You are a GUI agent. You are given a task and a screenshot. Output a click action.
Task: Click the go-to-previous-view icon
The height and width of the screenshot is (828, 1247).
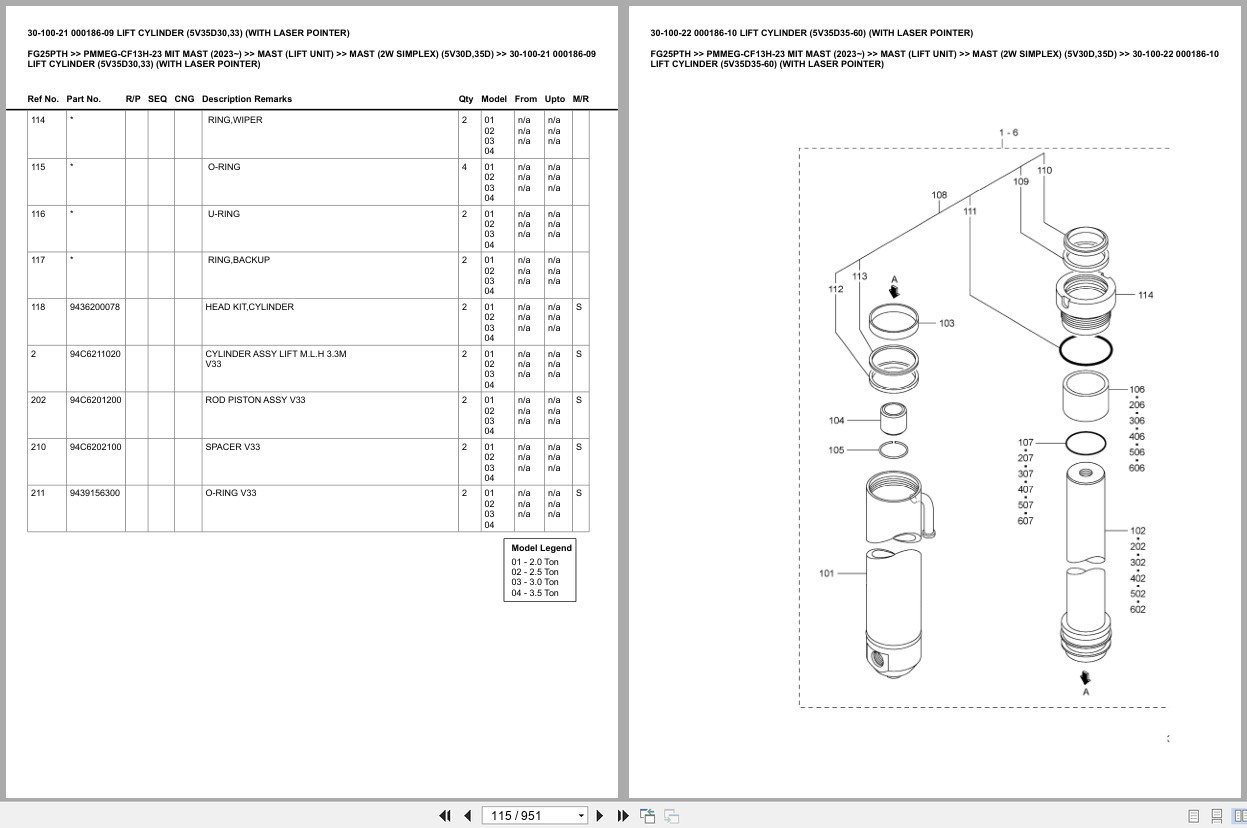click(647, 815)
